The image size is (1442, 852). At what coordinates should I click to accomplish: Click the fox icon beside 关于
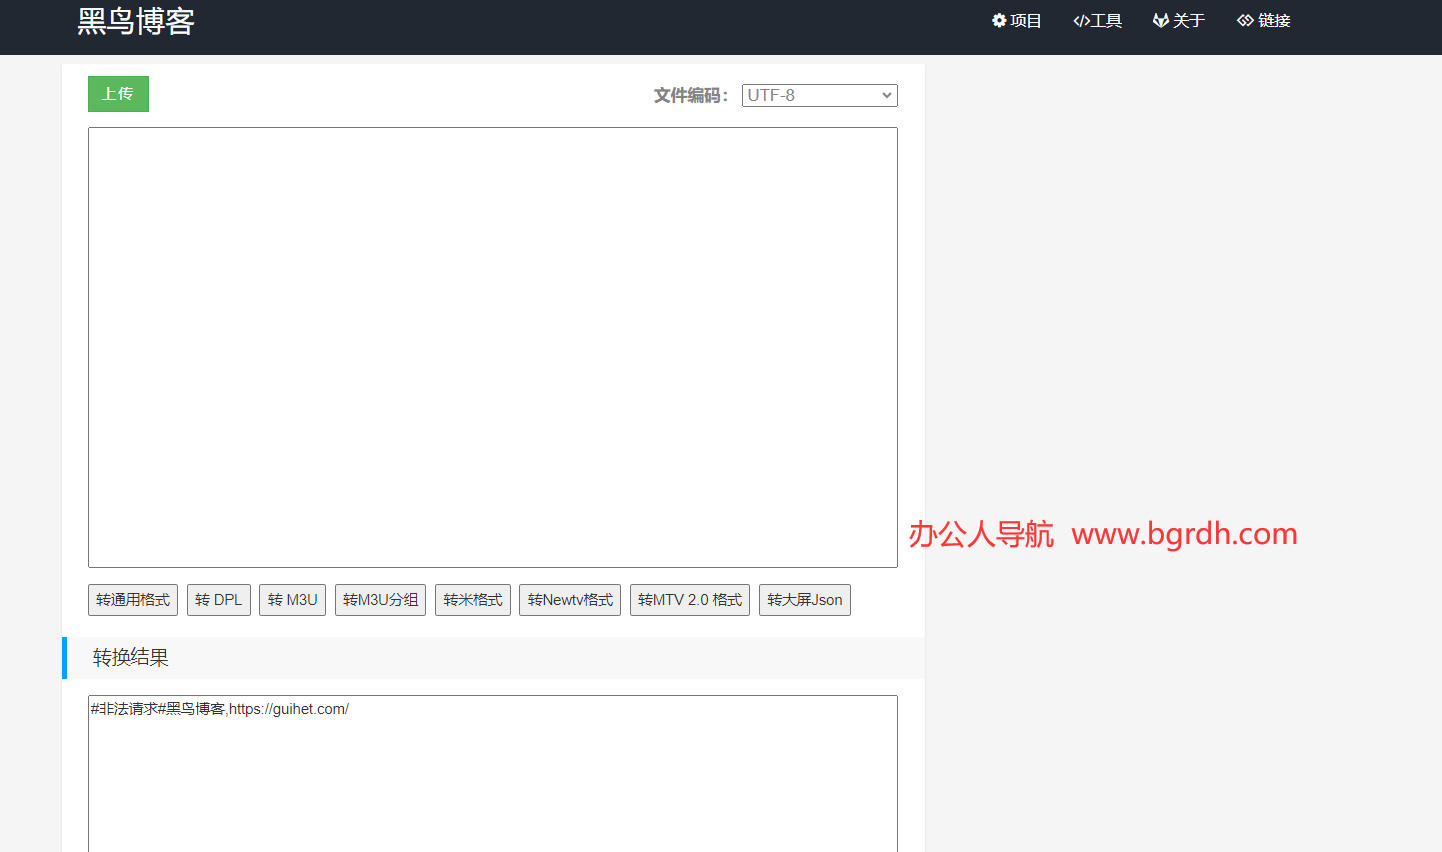[x=1161, y=20]
